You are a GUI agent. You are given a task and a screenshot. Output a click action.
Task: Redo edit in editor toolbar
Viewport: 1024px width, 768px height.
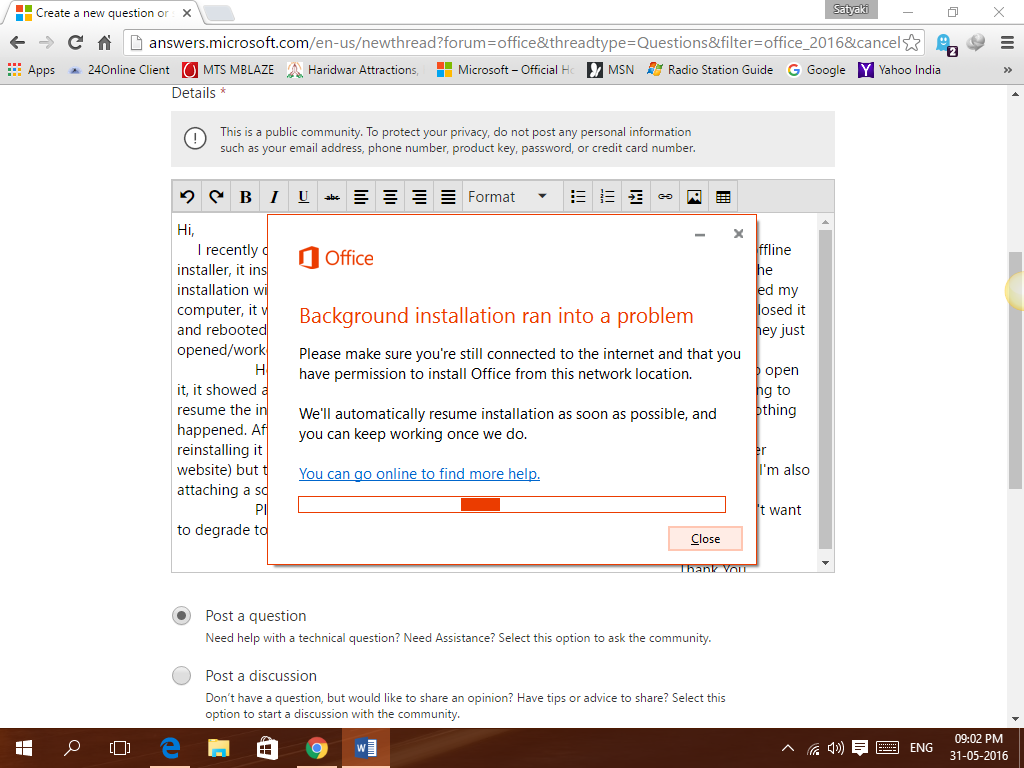pos(216,197)
